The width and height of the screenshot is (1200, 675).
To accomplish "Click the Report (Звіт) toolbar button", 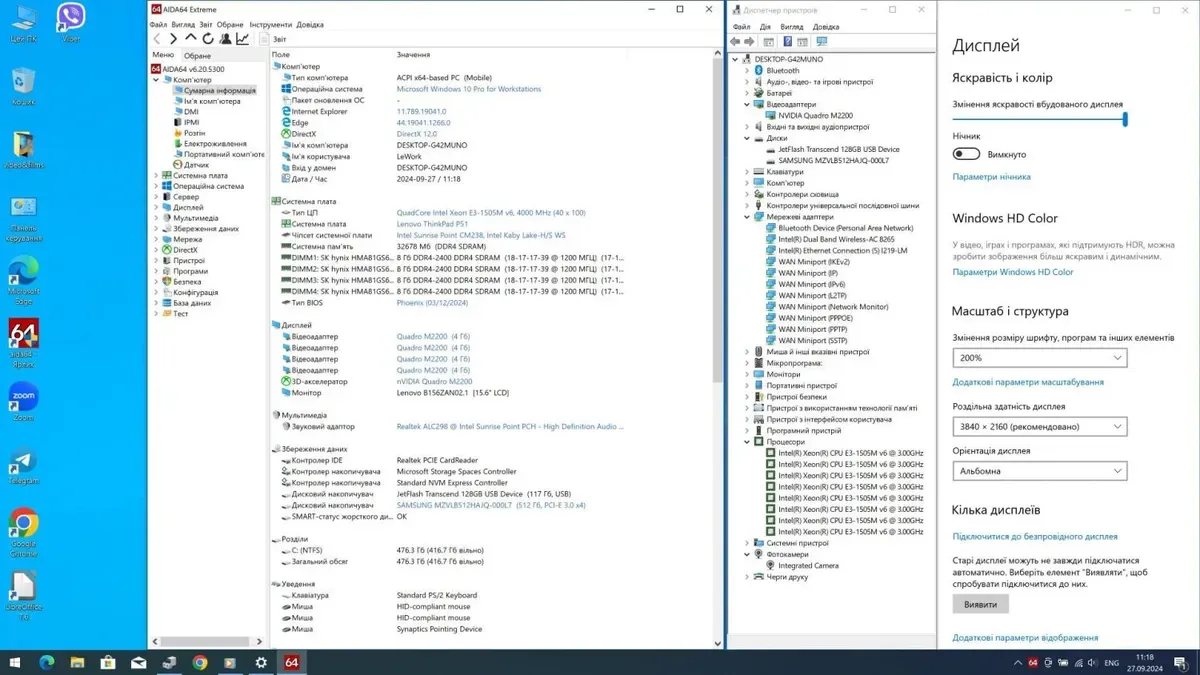I will [x=273, y=39].
